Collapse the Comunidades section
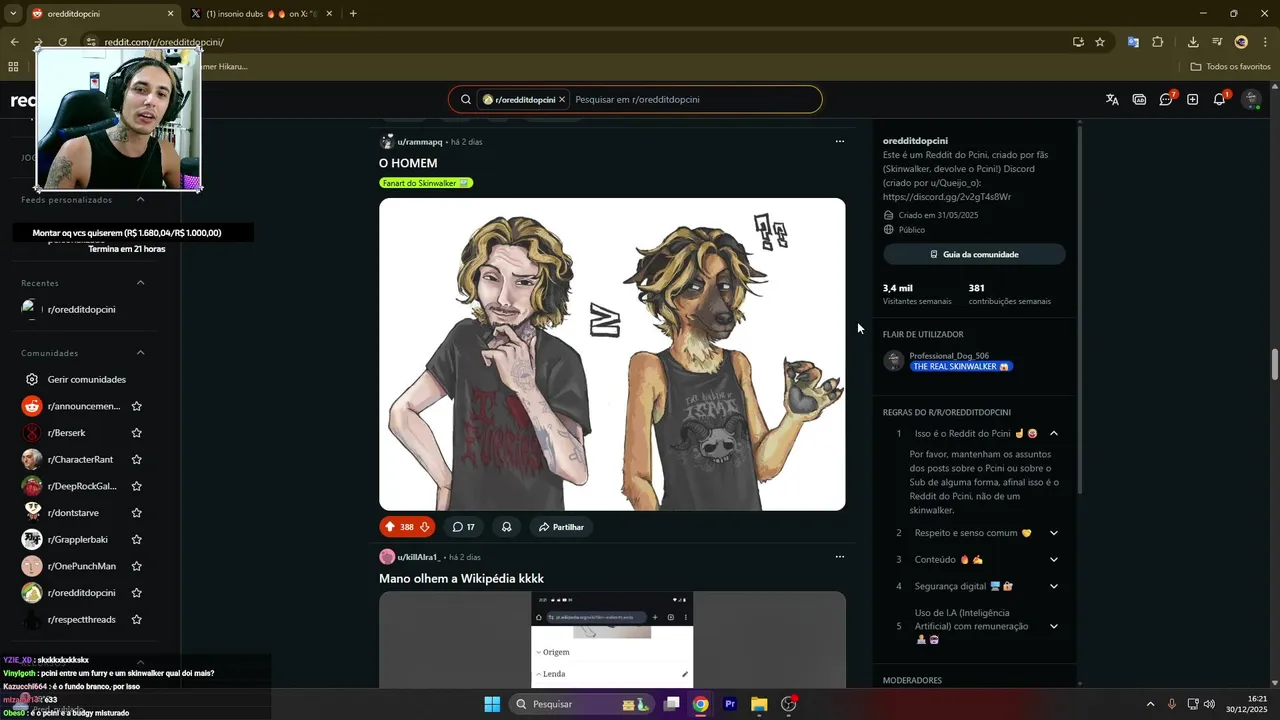The image size is (1280, 720). point(140,353)
